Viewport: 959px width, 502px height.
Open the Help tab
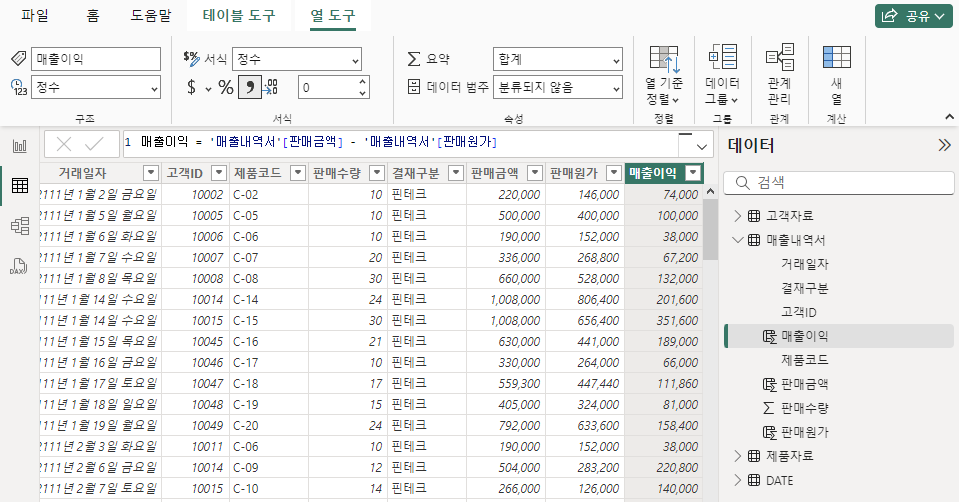point(151,16)
